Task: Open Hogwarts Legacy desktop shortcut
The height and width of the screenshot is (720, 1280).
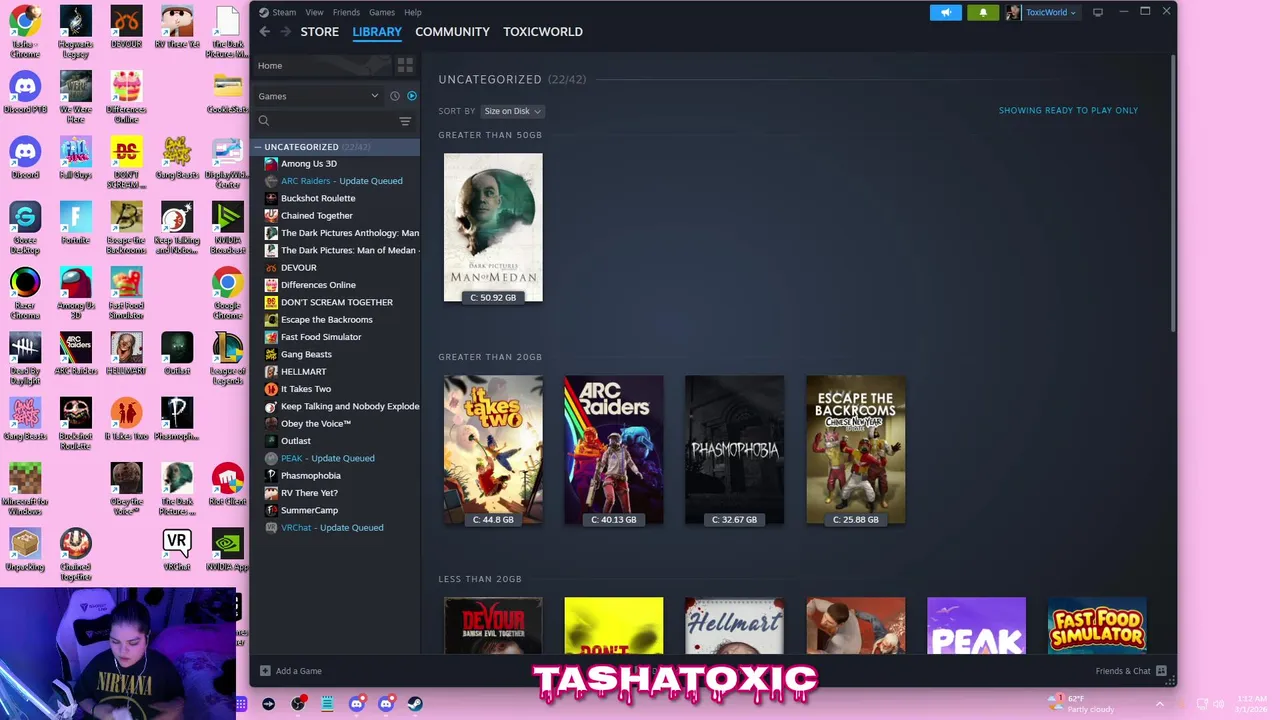Action: 75,32
